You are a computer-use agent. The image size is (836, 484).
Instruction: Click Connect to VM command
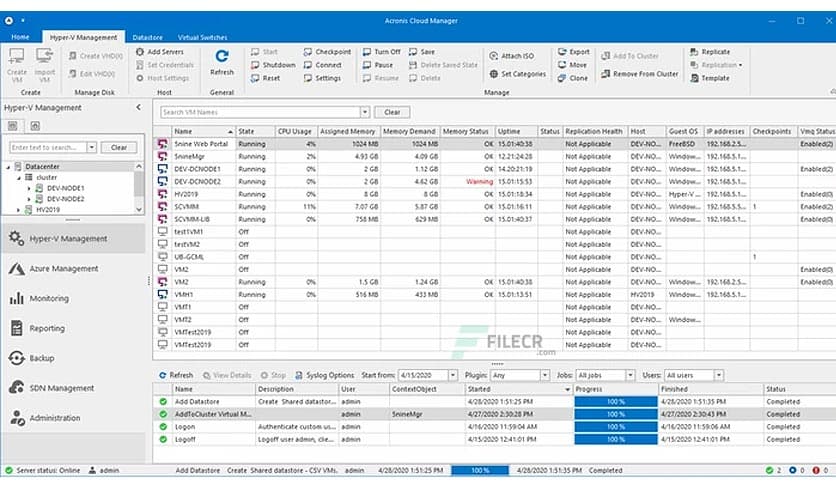pos(323,65)
